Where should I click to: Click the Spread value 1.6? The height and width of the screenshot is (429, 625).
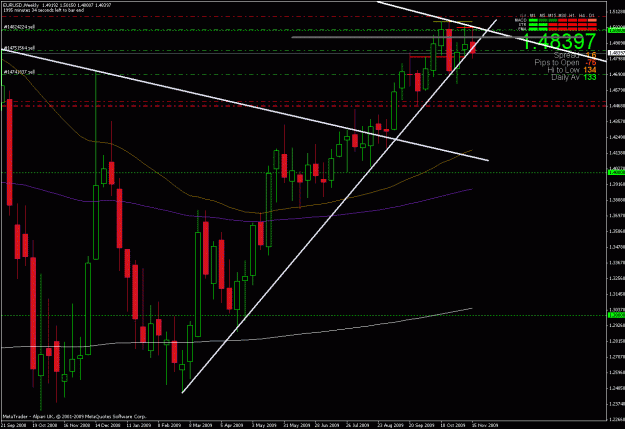(591, 55)
